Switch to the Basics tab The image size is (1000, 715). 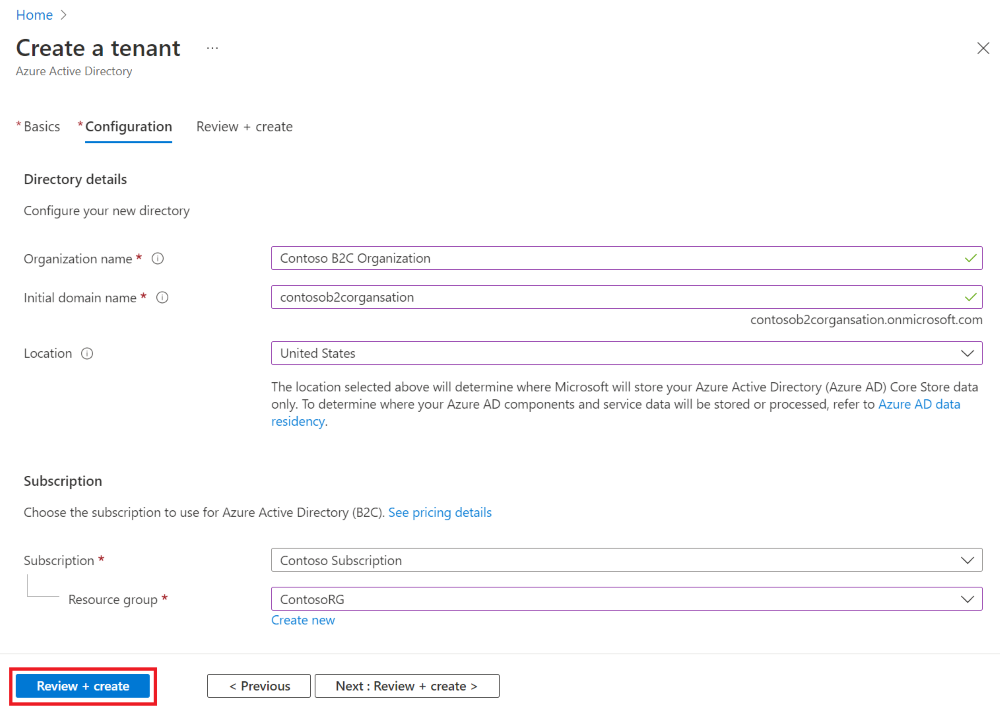pyautogui.click(x=40, y=126)
